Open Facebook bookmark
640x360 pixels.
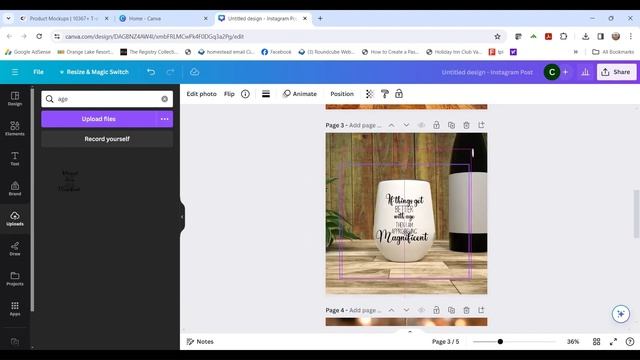point(276,52)
